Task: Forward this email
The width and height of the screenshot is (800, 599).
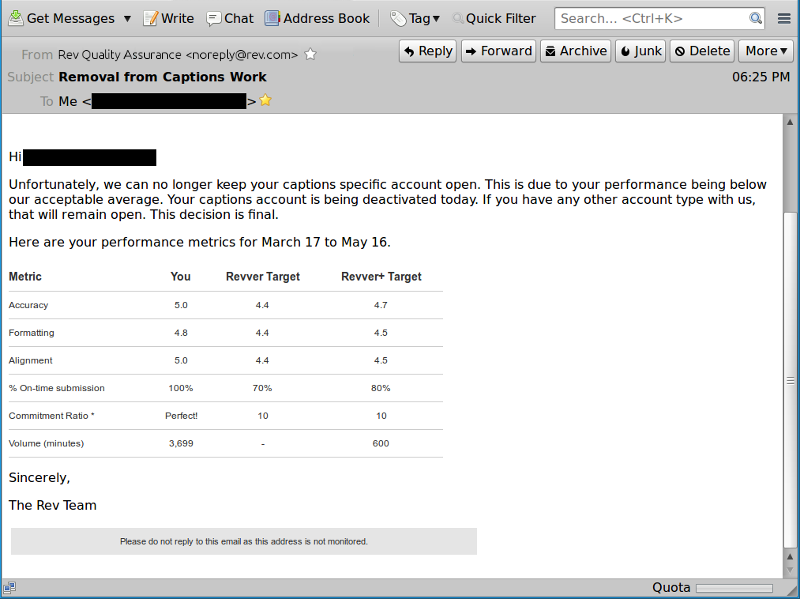Action: (x=498, y=51)
